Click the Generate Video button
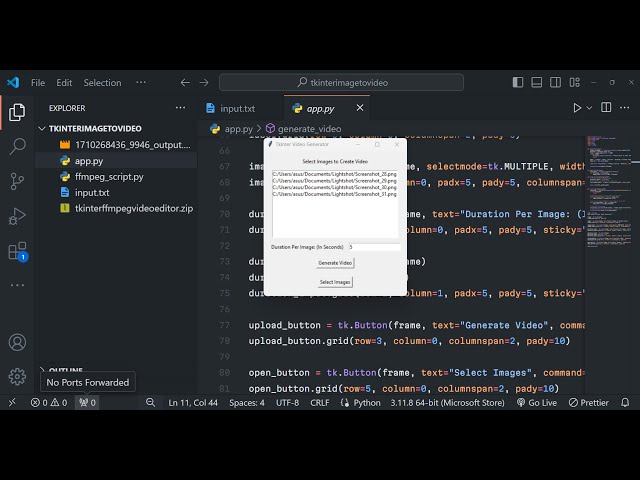The image size is (640, 480). click(x=335, y=263)
